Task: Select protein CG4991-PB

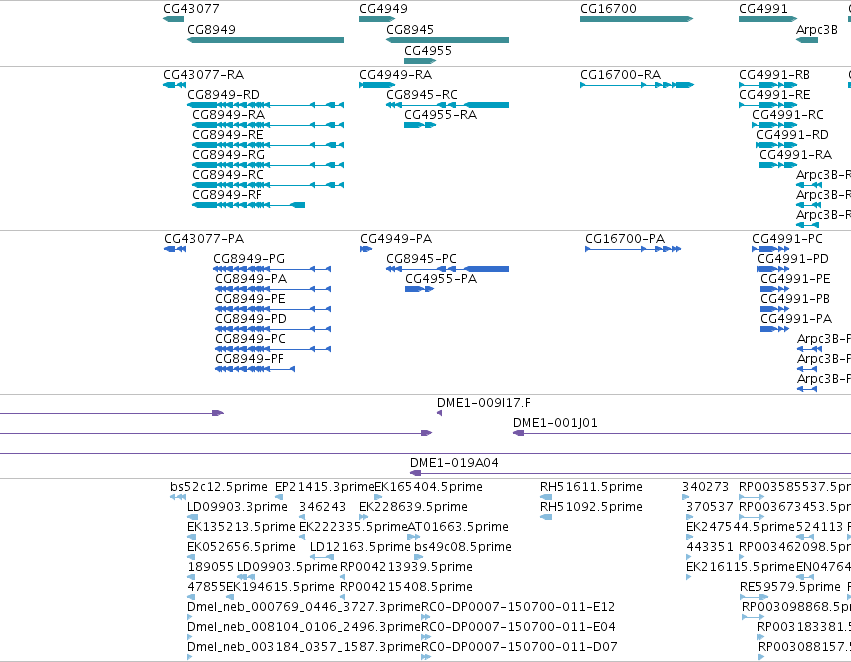Action: click(795, 299)
